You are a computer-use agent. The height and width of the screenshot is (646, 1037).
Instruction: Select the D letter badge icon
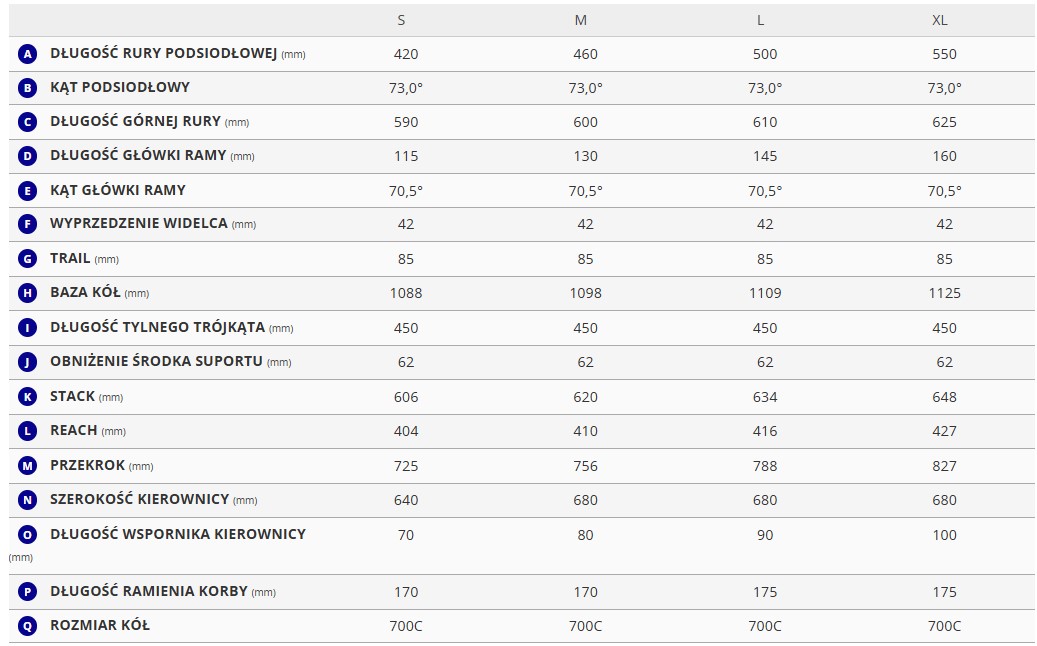(28, 156)
